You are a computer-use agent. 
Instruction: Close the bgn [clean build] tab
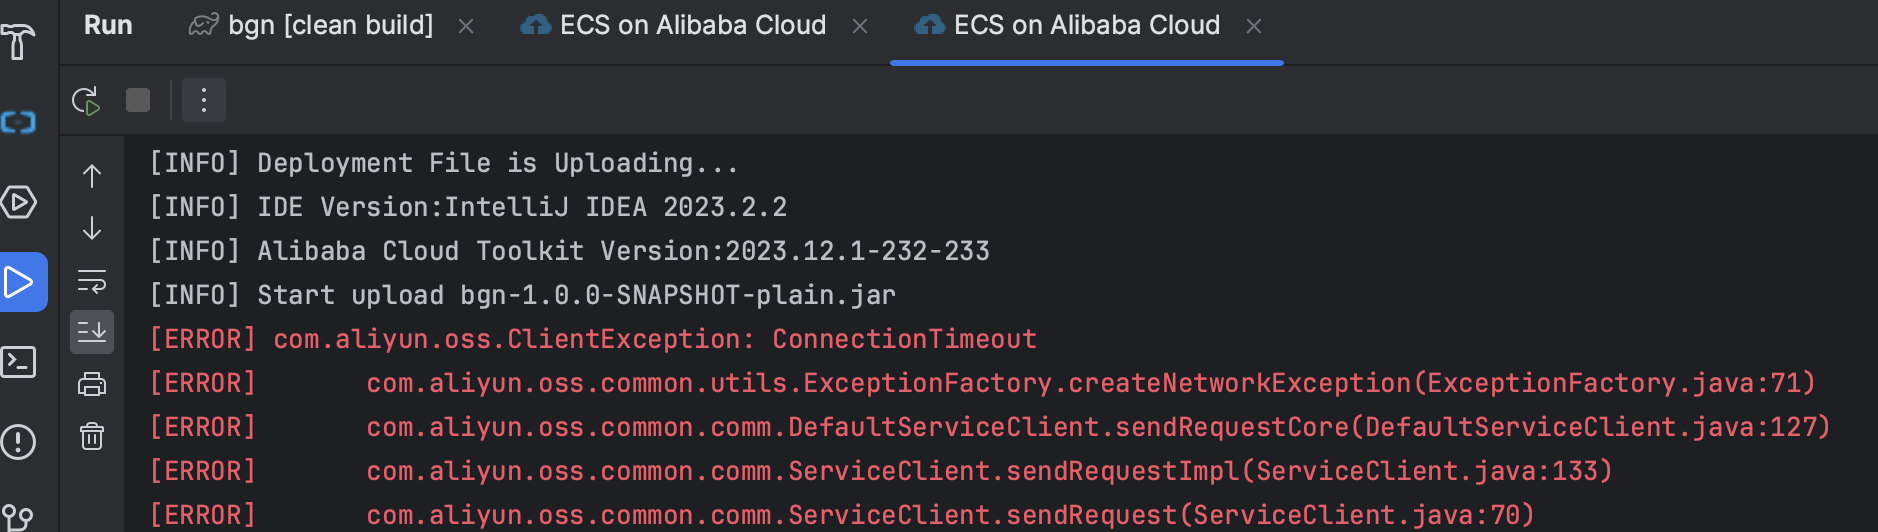[x=466, y=26]
